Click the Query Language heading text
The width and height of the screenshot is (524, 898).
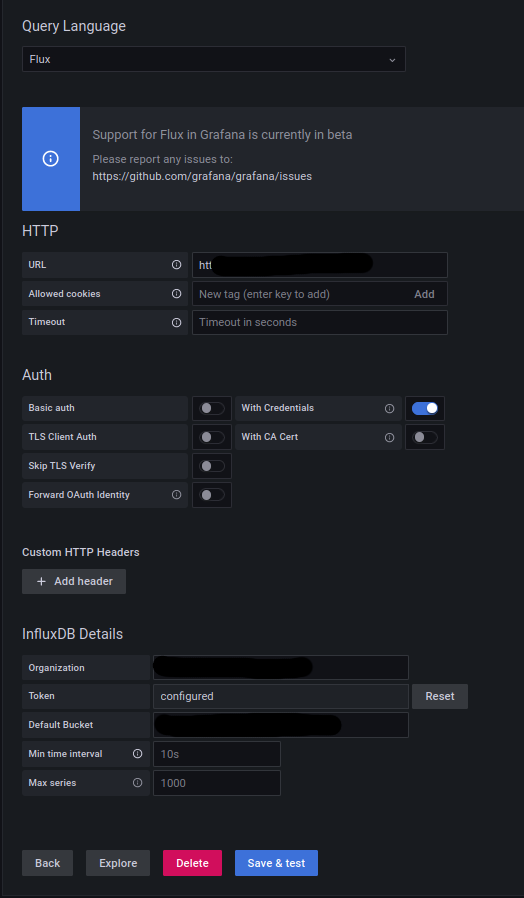[x=74, y=26]
